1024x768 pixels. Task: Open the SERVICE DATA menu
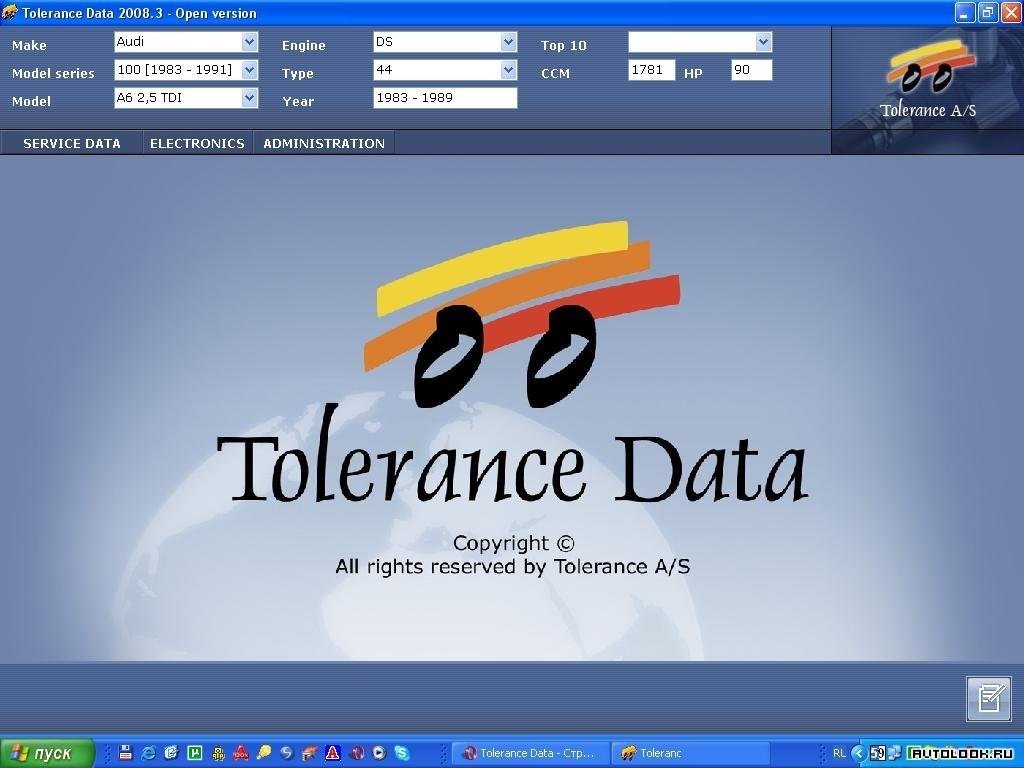[x=72, y=143]
